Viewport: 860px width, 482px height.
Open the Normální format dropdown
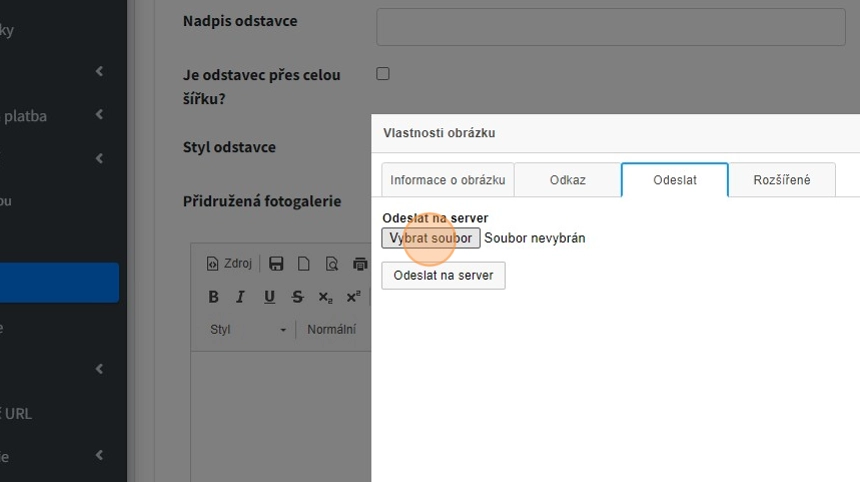(333, 330)
